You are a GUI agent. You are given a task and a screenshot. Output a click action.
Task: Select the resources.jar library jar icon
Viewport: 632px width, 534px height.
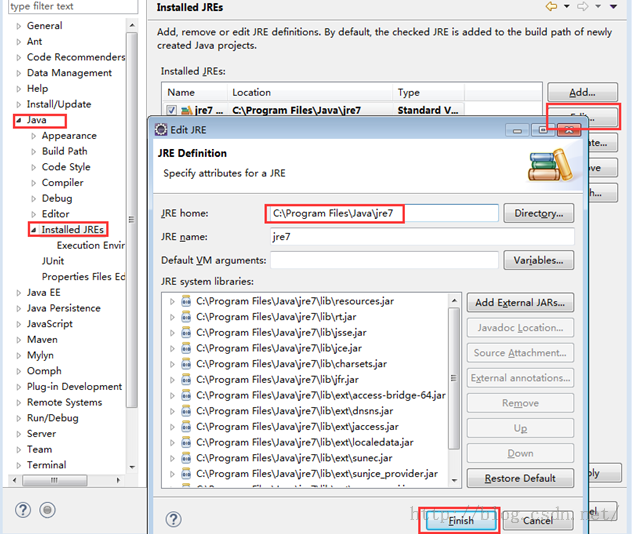[x=187, y=301]
